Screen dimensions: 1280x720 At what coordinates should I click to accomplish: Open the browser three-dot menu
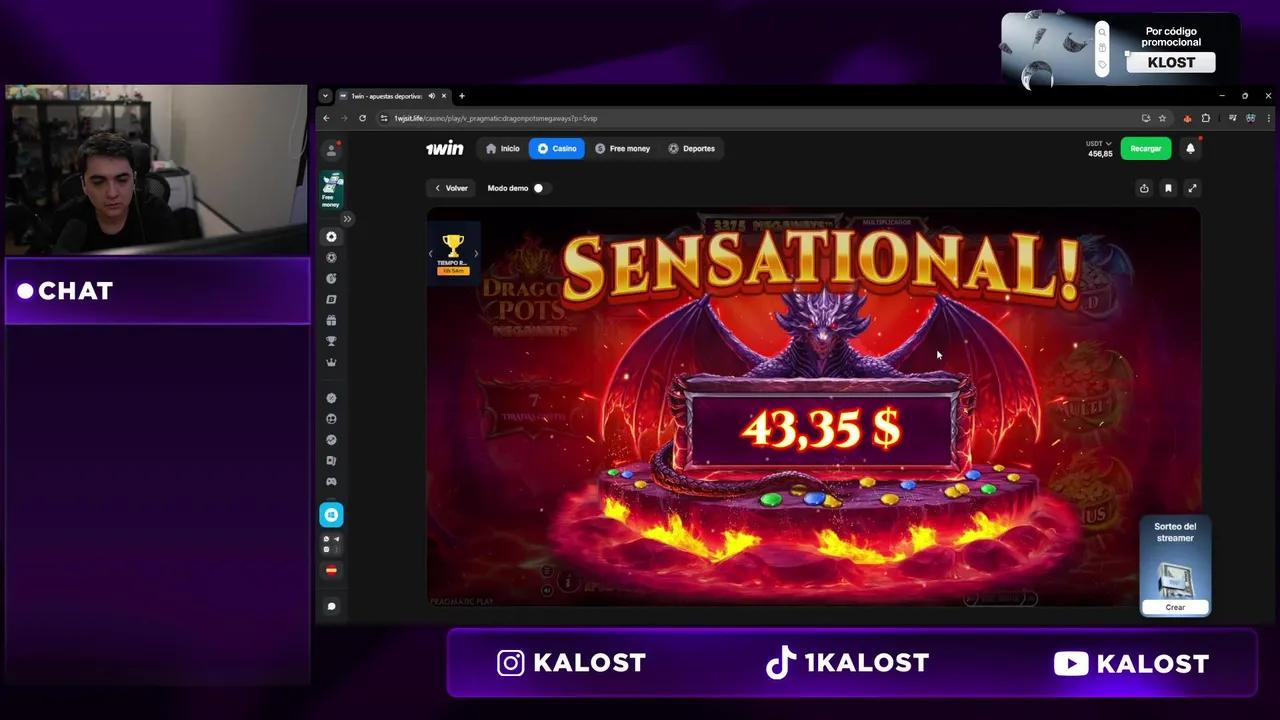pyautogui.click(x=1268, y=118)
